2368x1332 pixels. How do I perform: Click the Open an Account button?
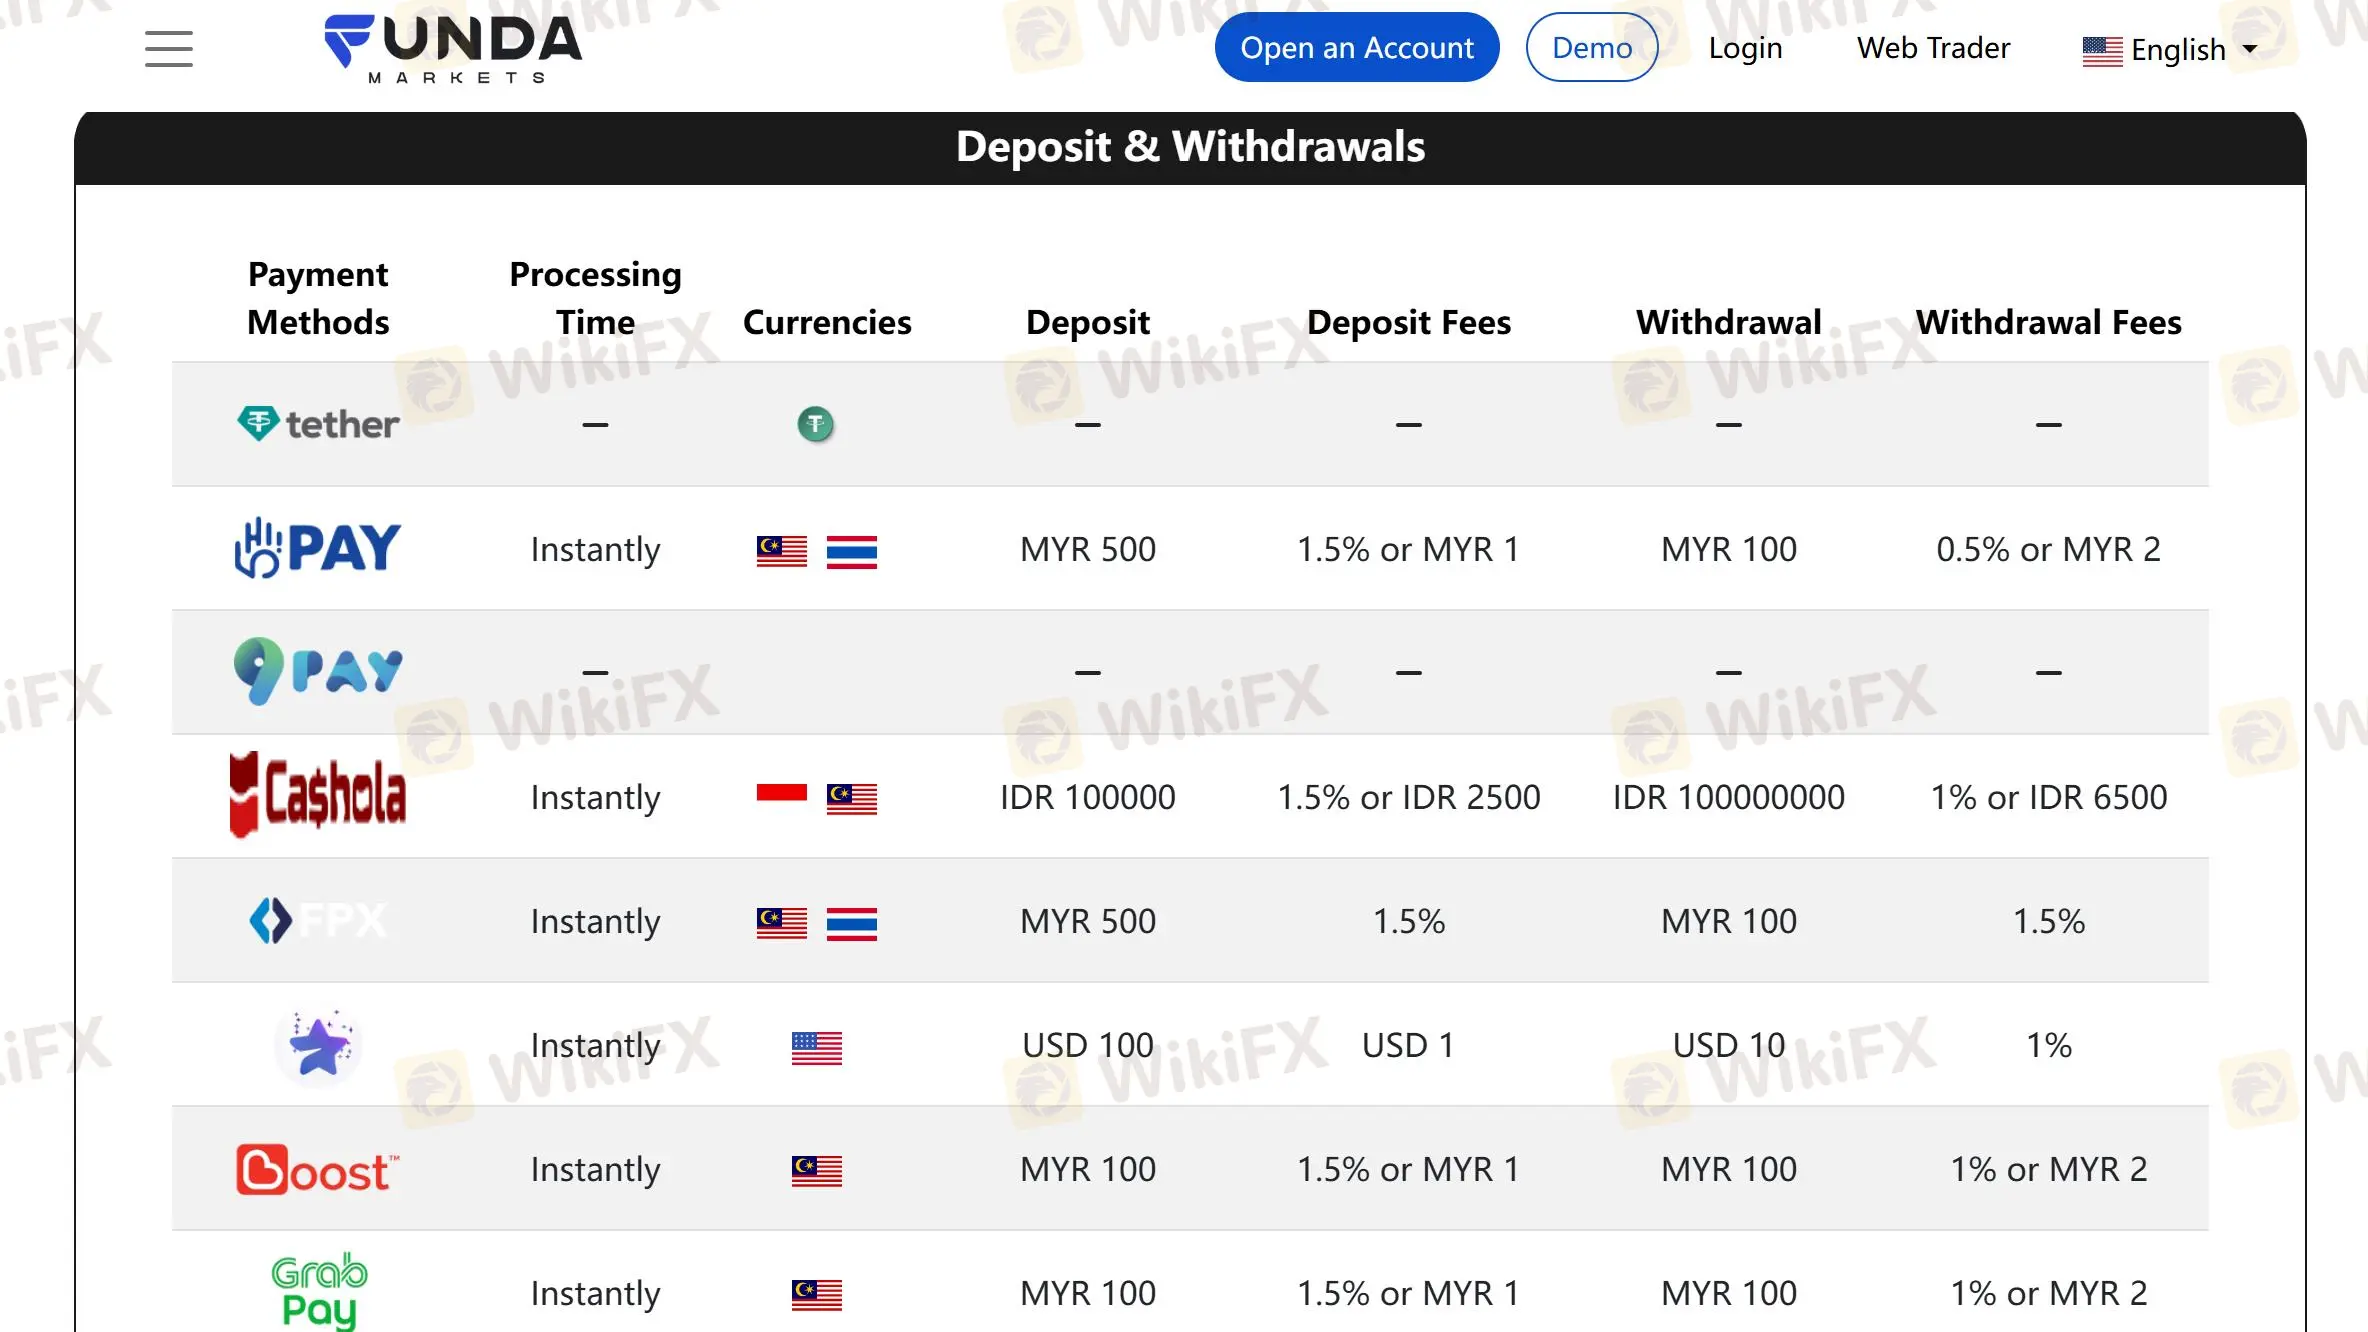1356,47
